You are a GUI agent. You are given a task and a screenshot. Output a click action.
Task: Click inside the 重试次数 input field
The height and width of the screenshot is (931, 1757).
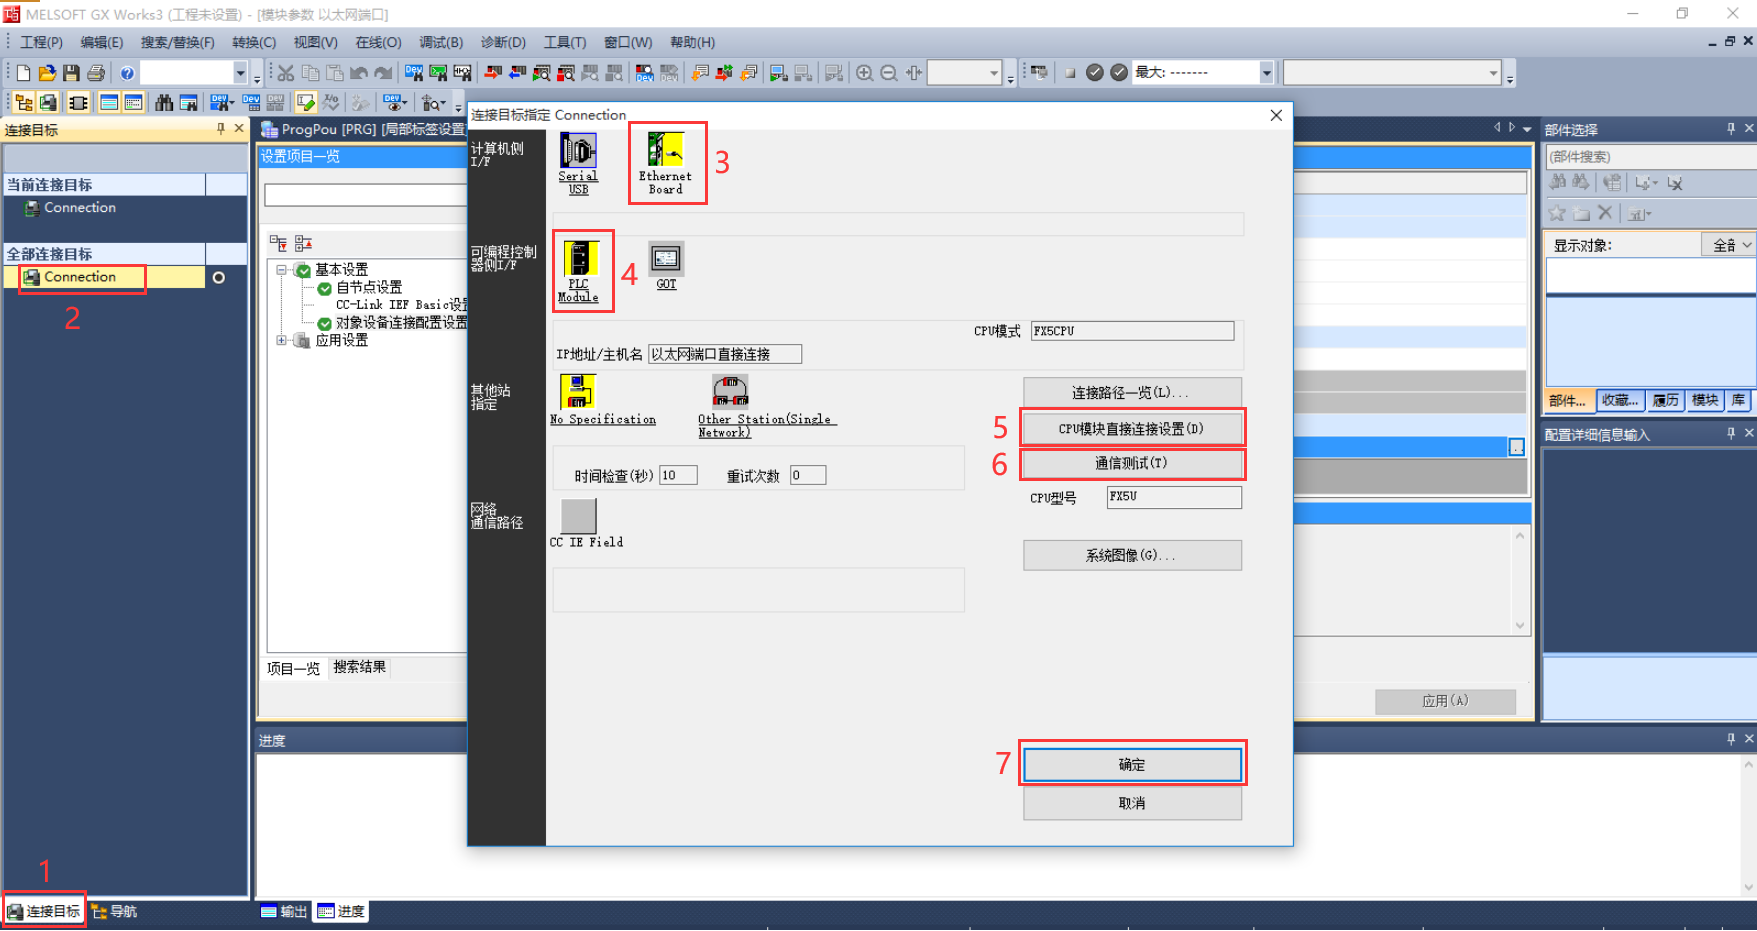808,474
